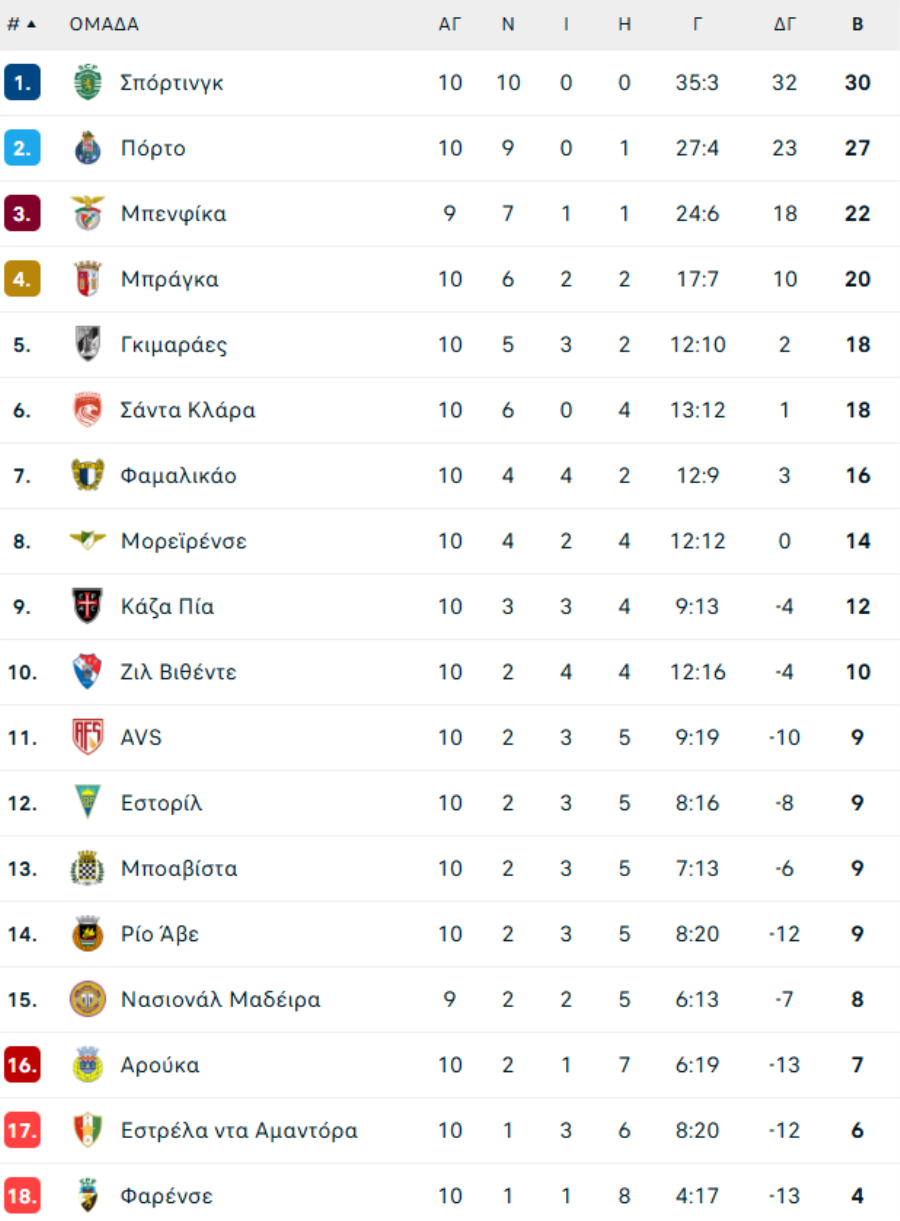
Task: Click the Santa Clara red crest icon
Action: [x=88, y=410]
